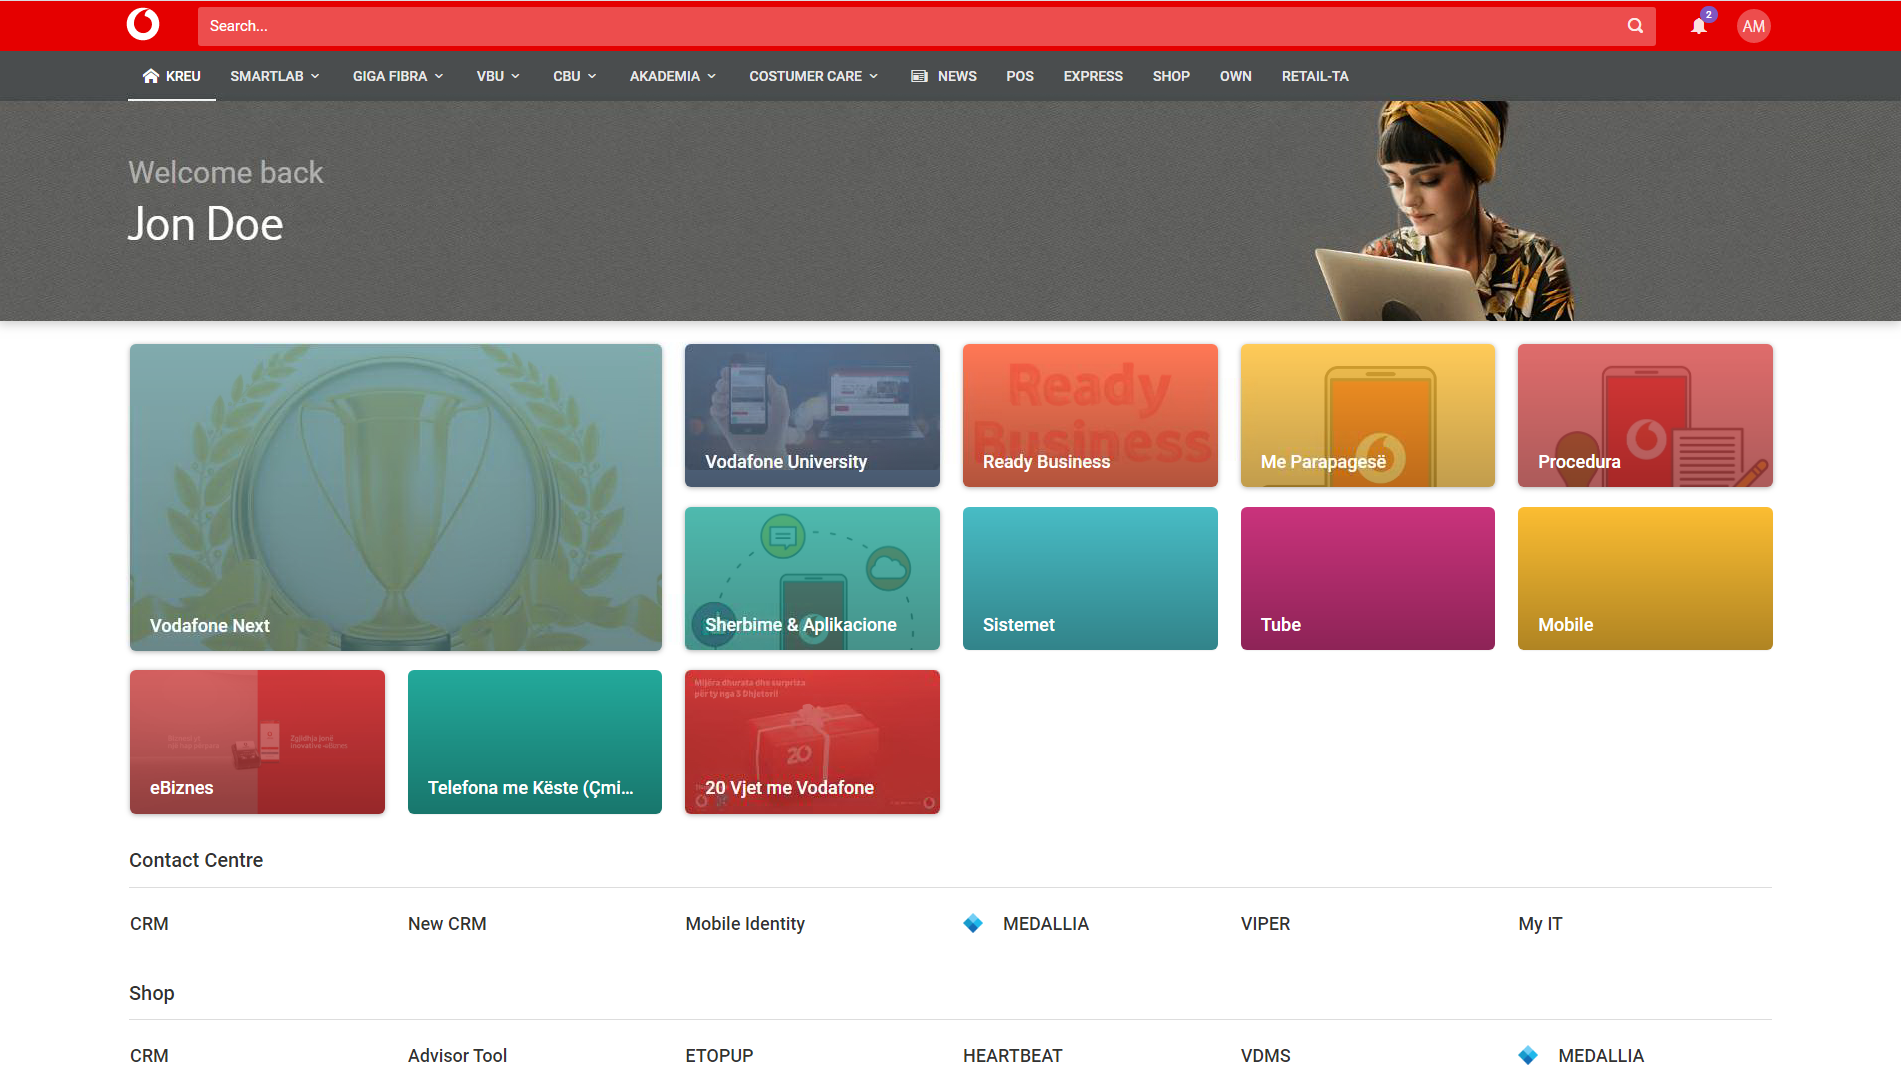1901x1087 pixels.
Task: Click the MEDALLIA diamond icon in Contact Centre
Action: coord(973,924)
